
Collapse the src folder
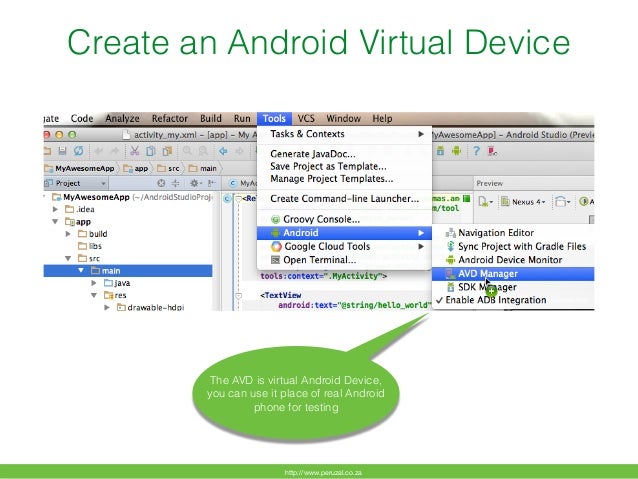coord(68,258)
